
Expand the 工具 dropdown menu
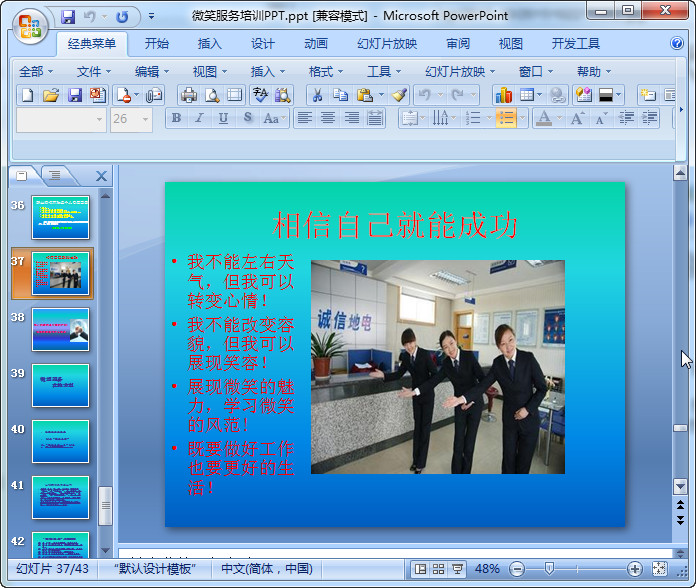coord(384,71)
